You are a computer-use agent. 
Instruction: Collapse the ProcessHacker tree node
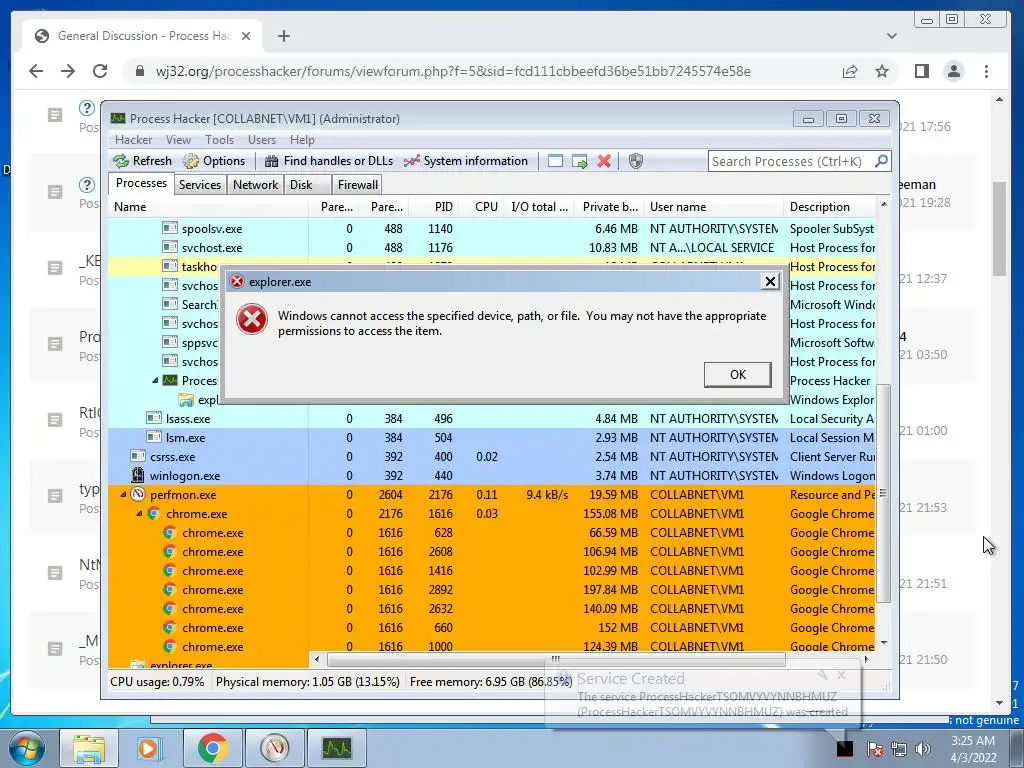[155, 380]
